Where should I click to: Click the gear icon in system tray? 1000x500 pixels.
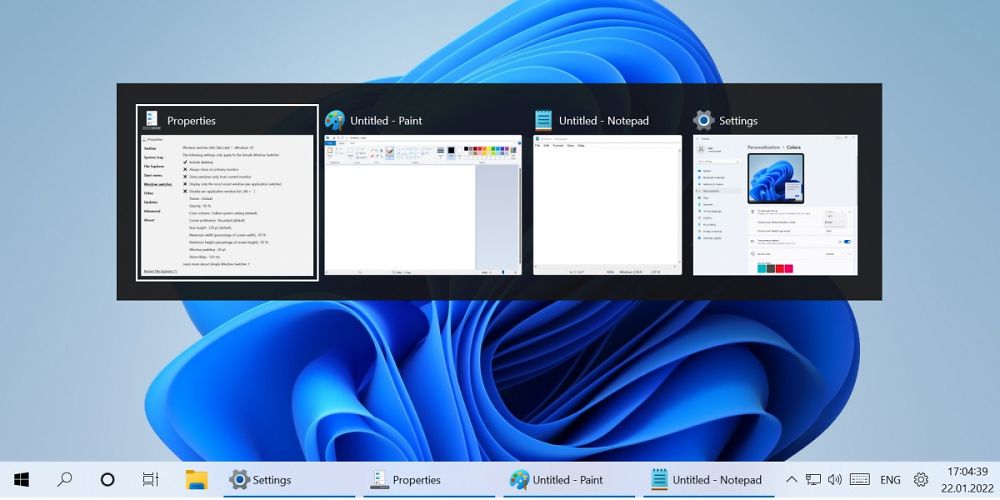(921, 480)
